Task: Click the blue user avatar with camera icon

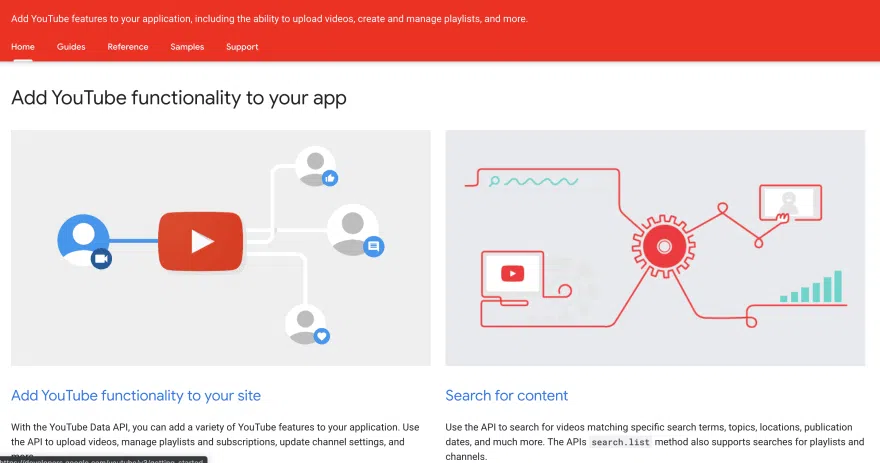Action: (x=84, y=240)
